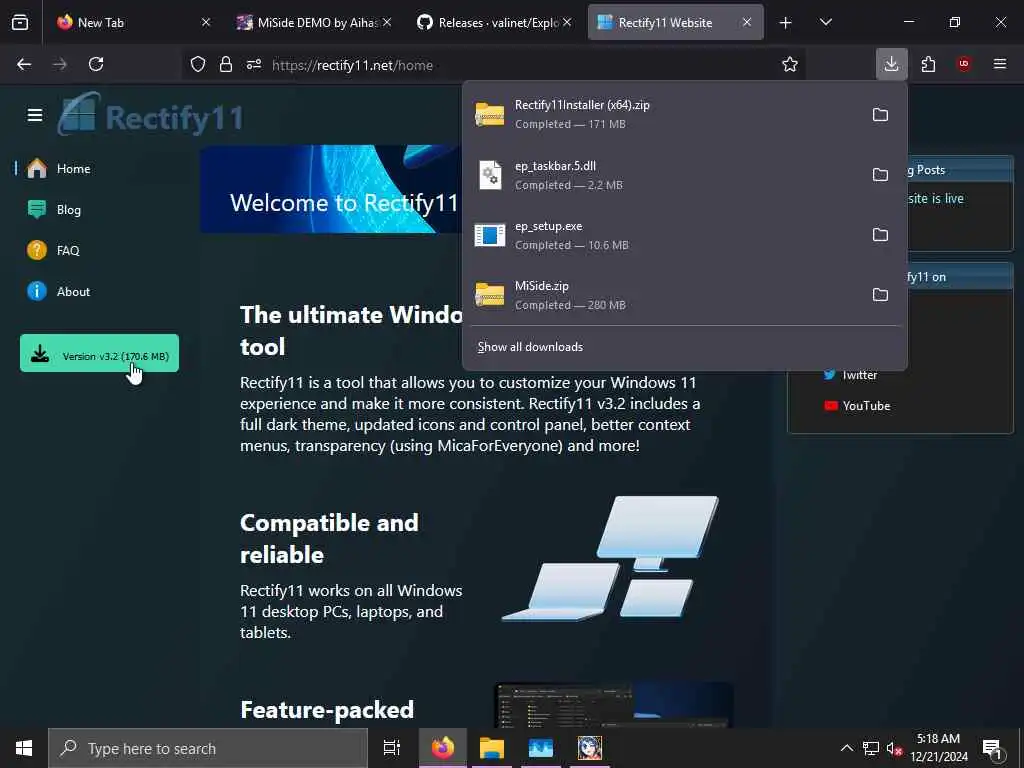Click the Rectify11 logo
The image size is (1024, 768).
(151, 115)
